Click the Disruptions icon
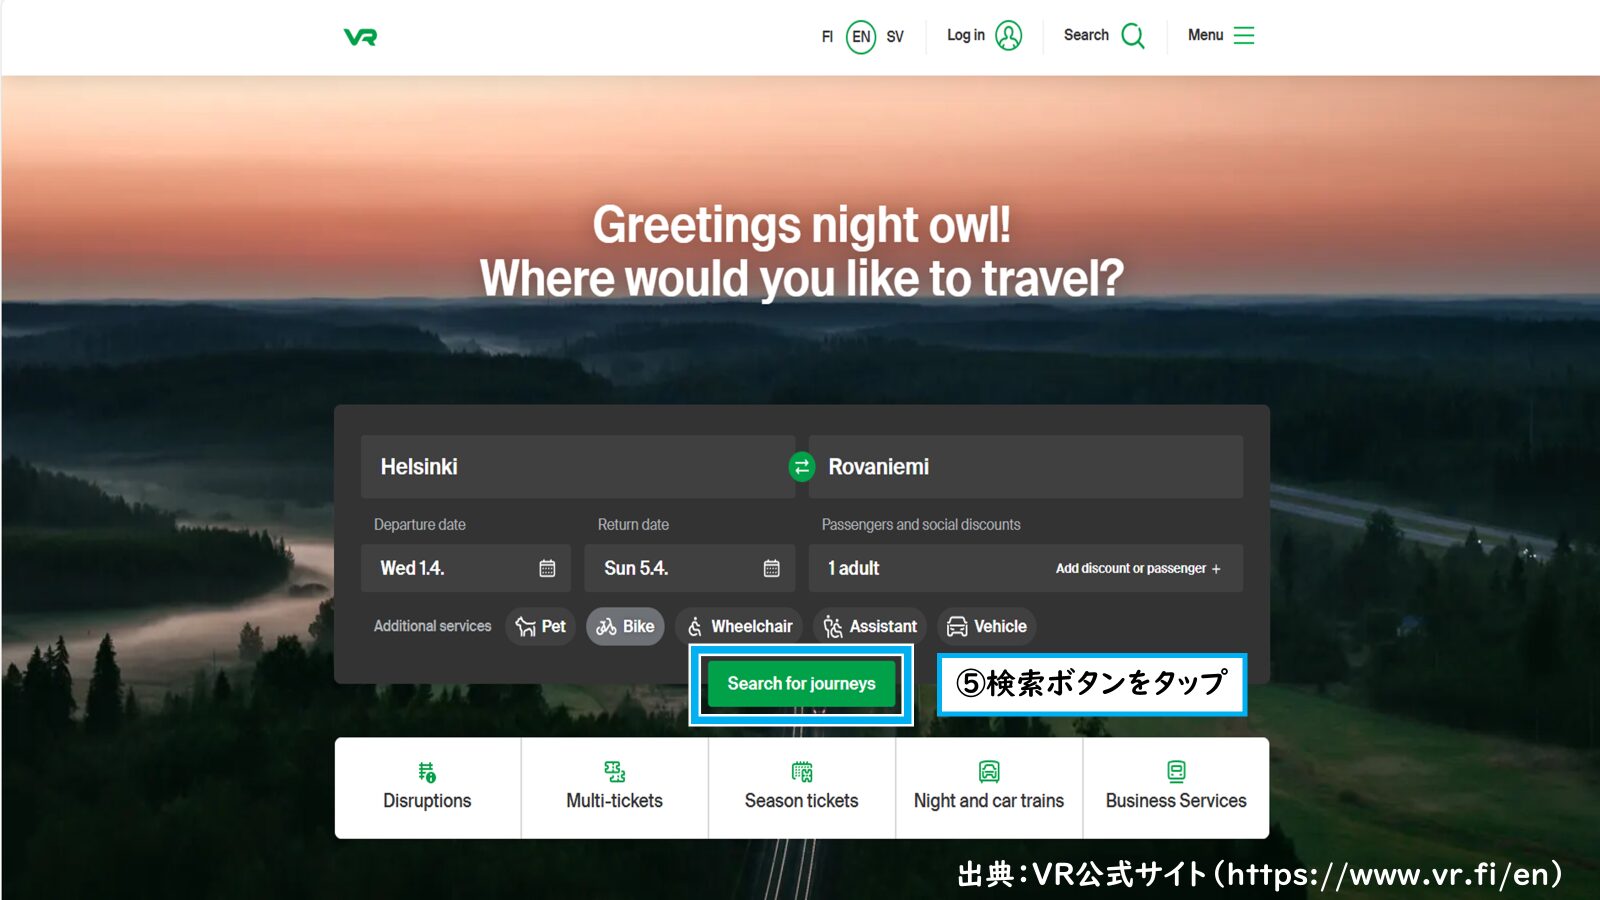The image size is (1600, 900). click(427, 772)
